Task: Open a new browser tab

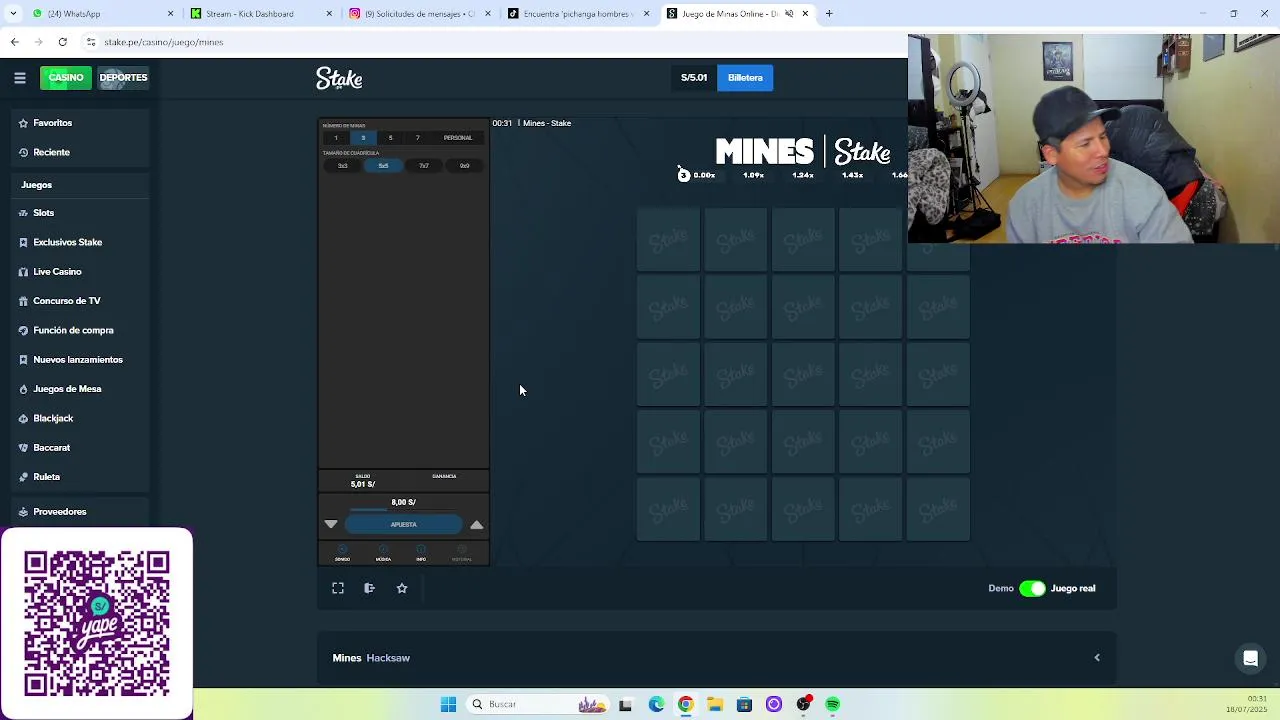Action: [x=829, y=14]
